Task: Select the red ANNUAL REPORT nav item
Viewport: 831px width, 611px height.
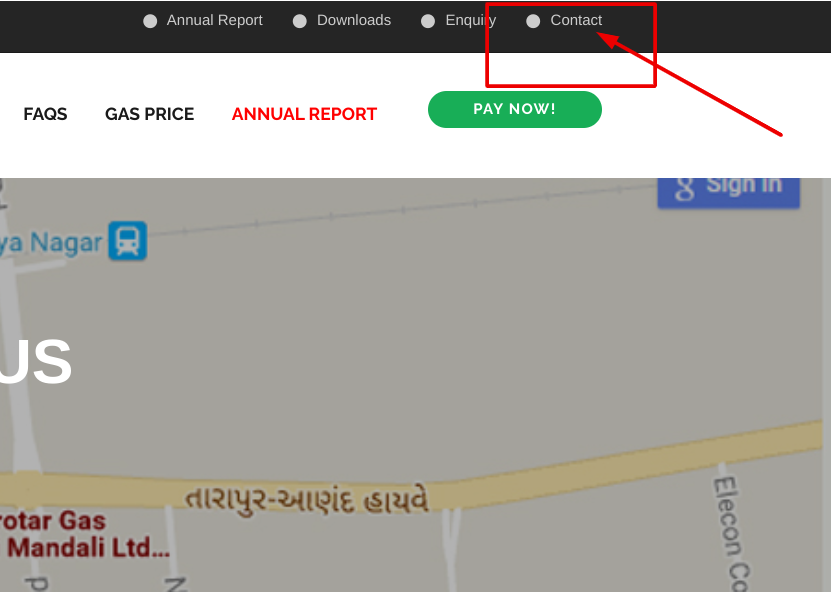Action: point(304,114)
